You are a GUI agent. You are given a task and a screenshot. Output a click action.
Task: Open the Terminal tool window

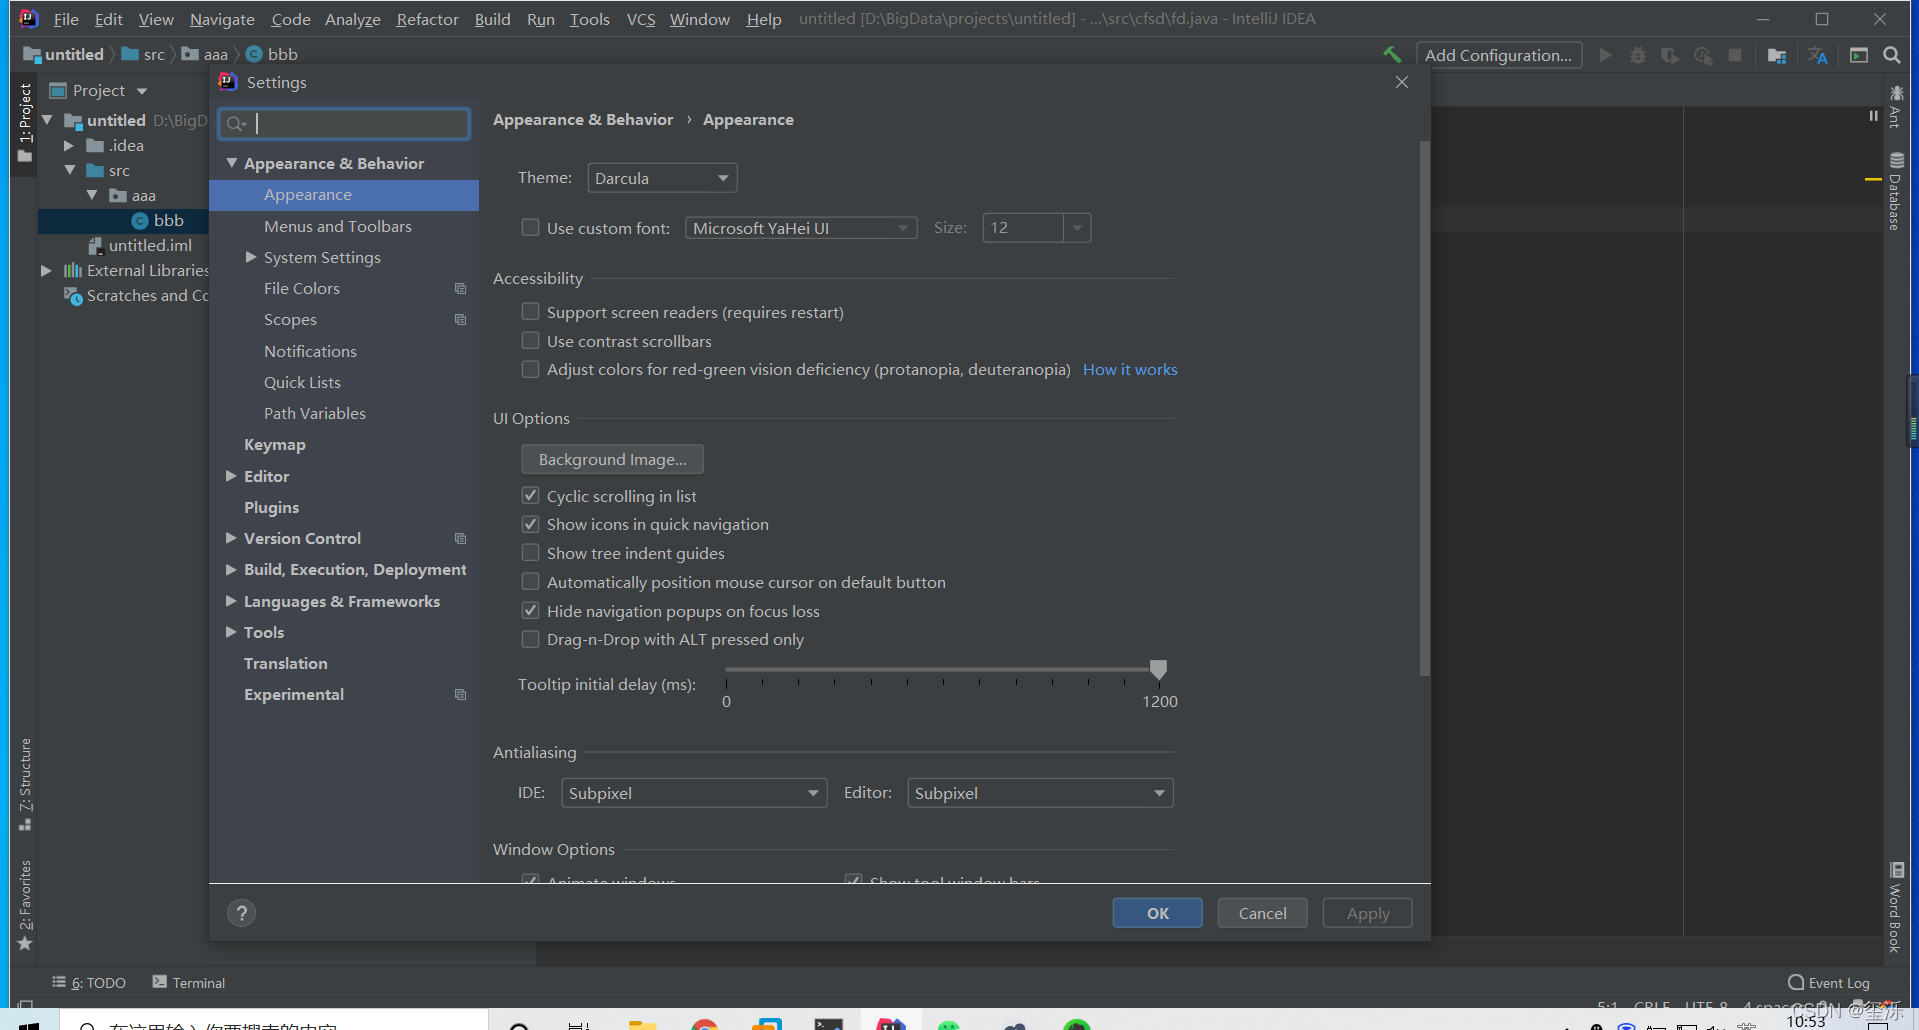coord(189,983)
